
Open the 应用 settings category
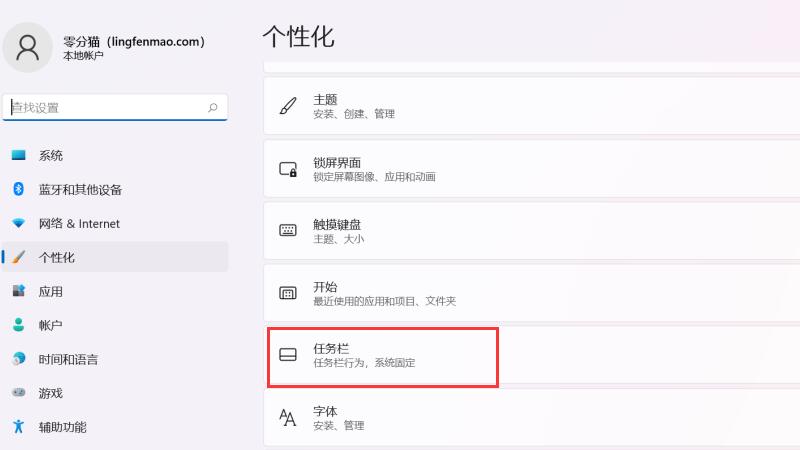[50, 291]
